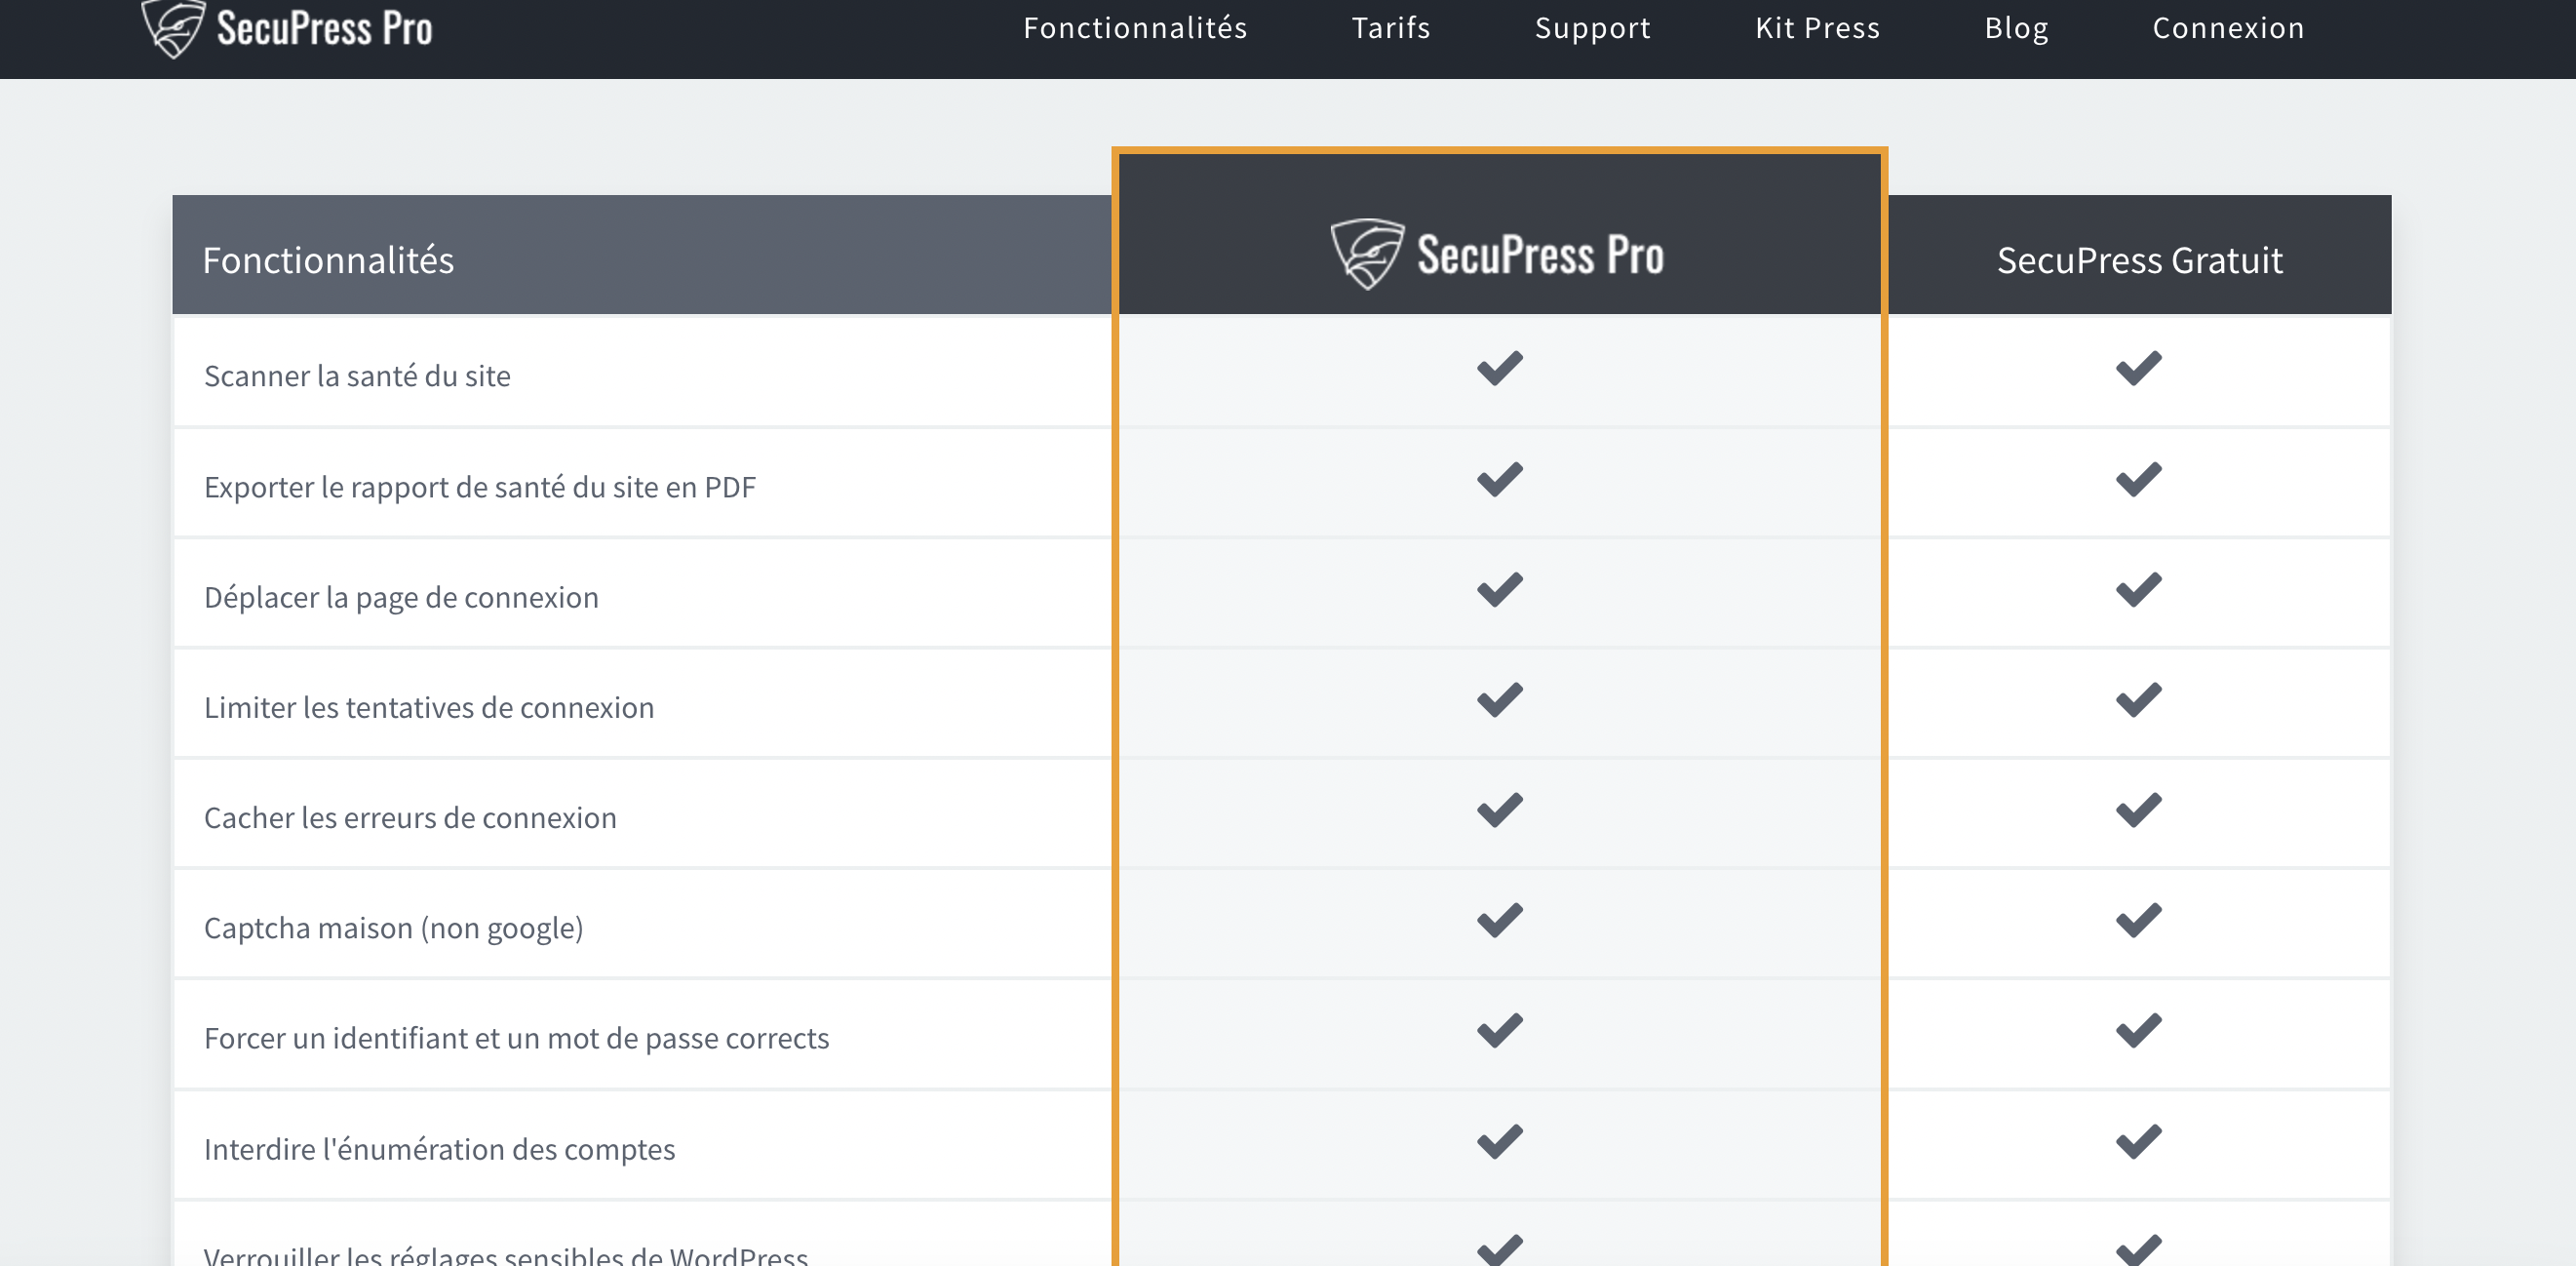The width and height of the screenshot is (2576, 1266).
Task: Click Gratuit checkmark for Cacher les erreurs de connexion
Action: pos(2139,810)
